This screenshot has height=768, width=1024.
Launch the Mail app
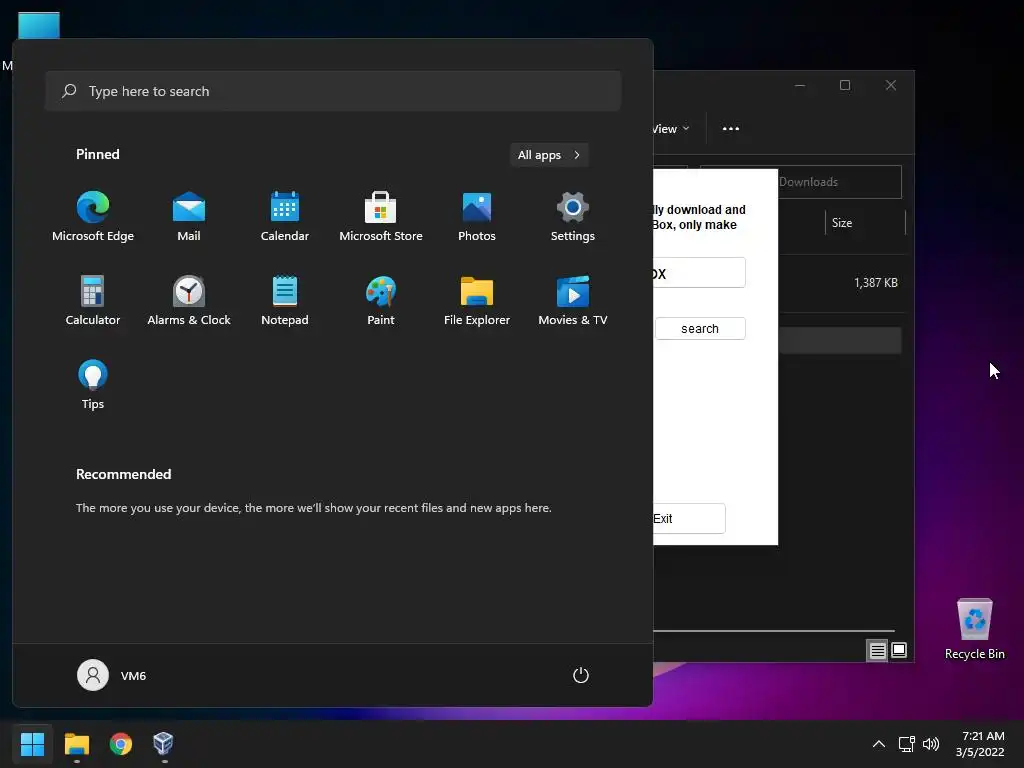coord(189,217)
